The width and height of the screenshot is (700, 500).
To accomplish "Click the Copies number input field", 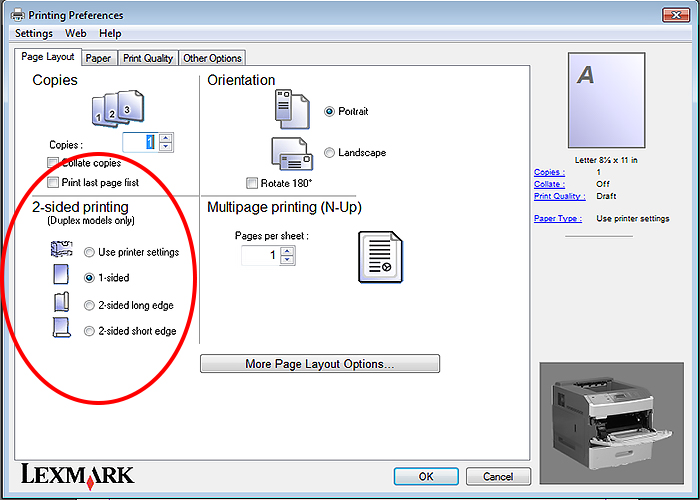I will [x=139, y=143].
